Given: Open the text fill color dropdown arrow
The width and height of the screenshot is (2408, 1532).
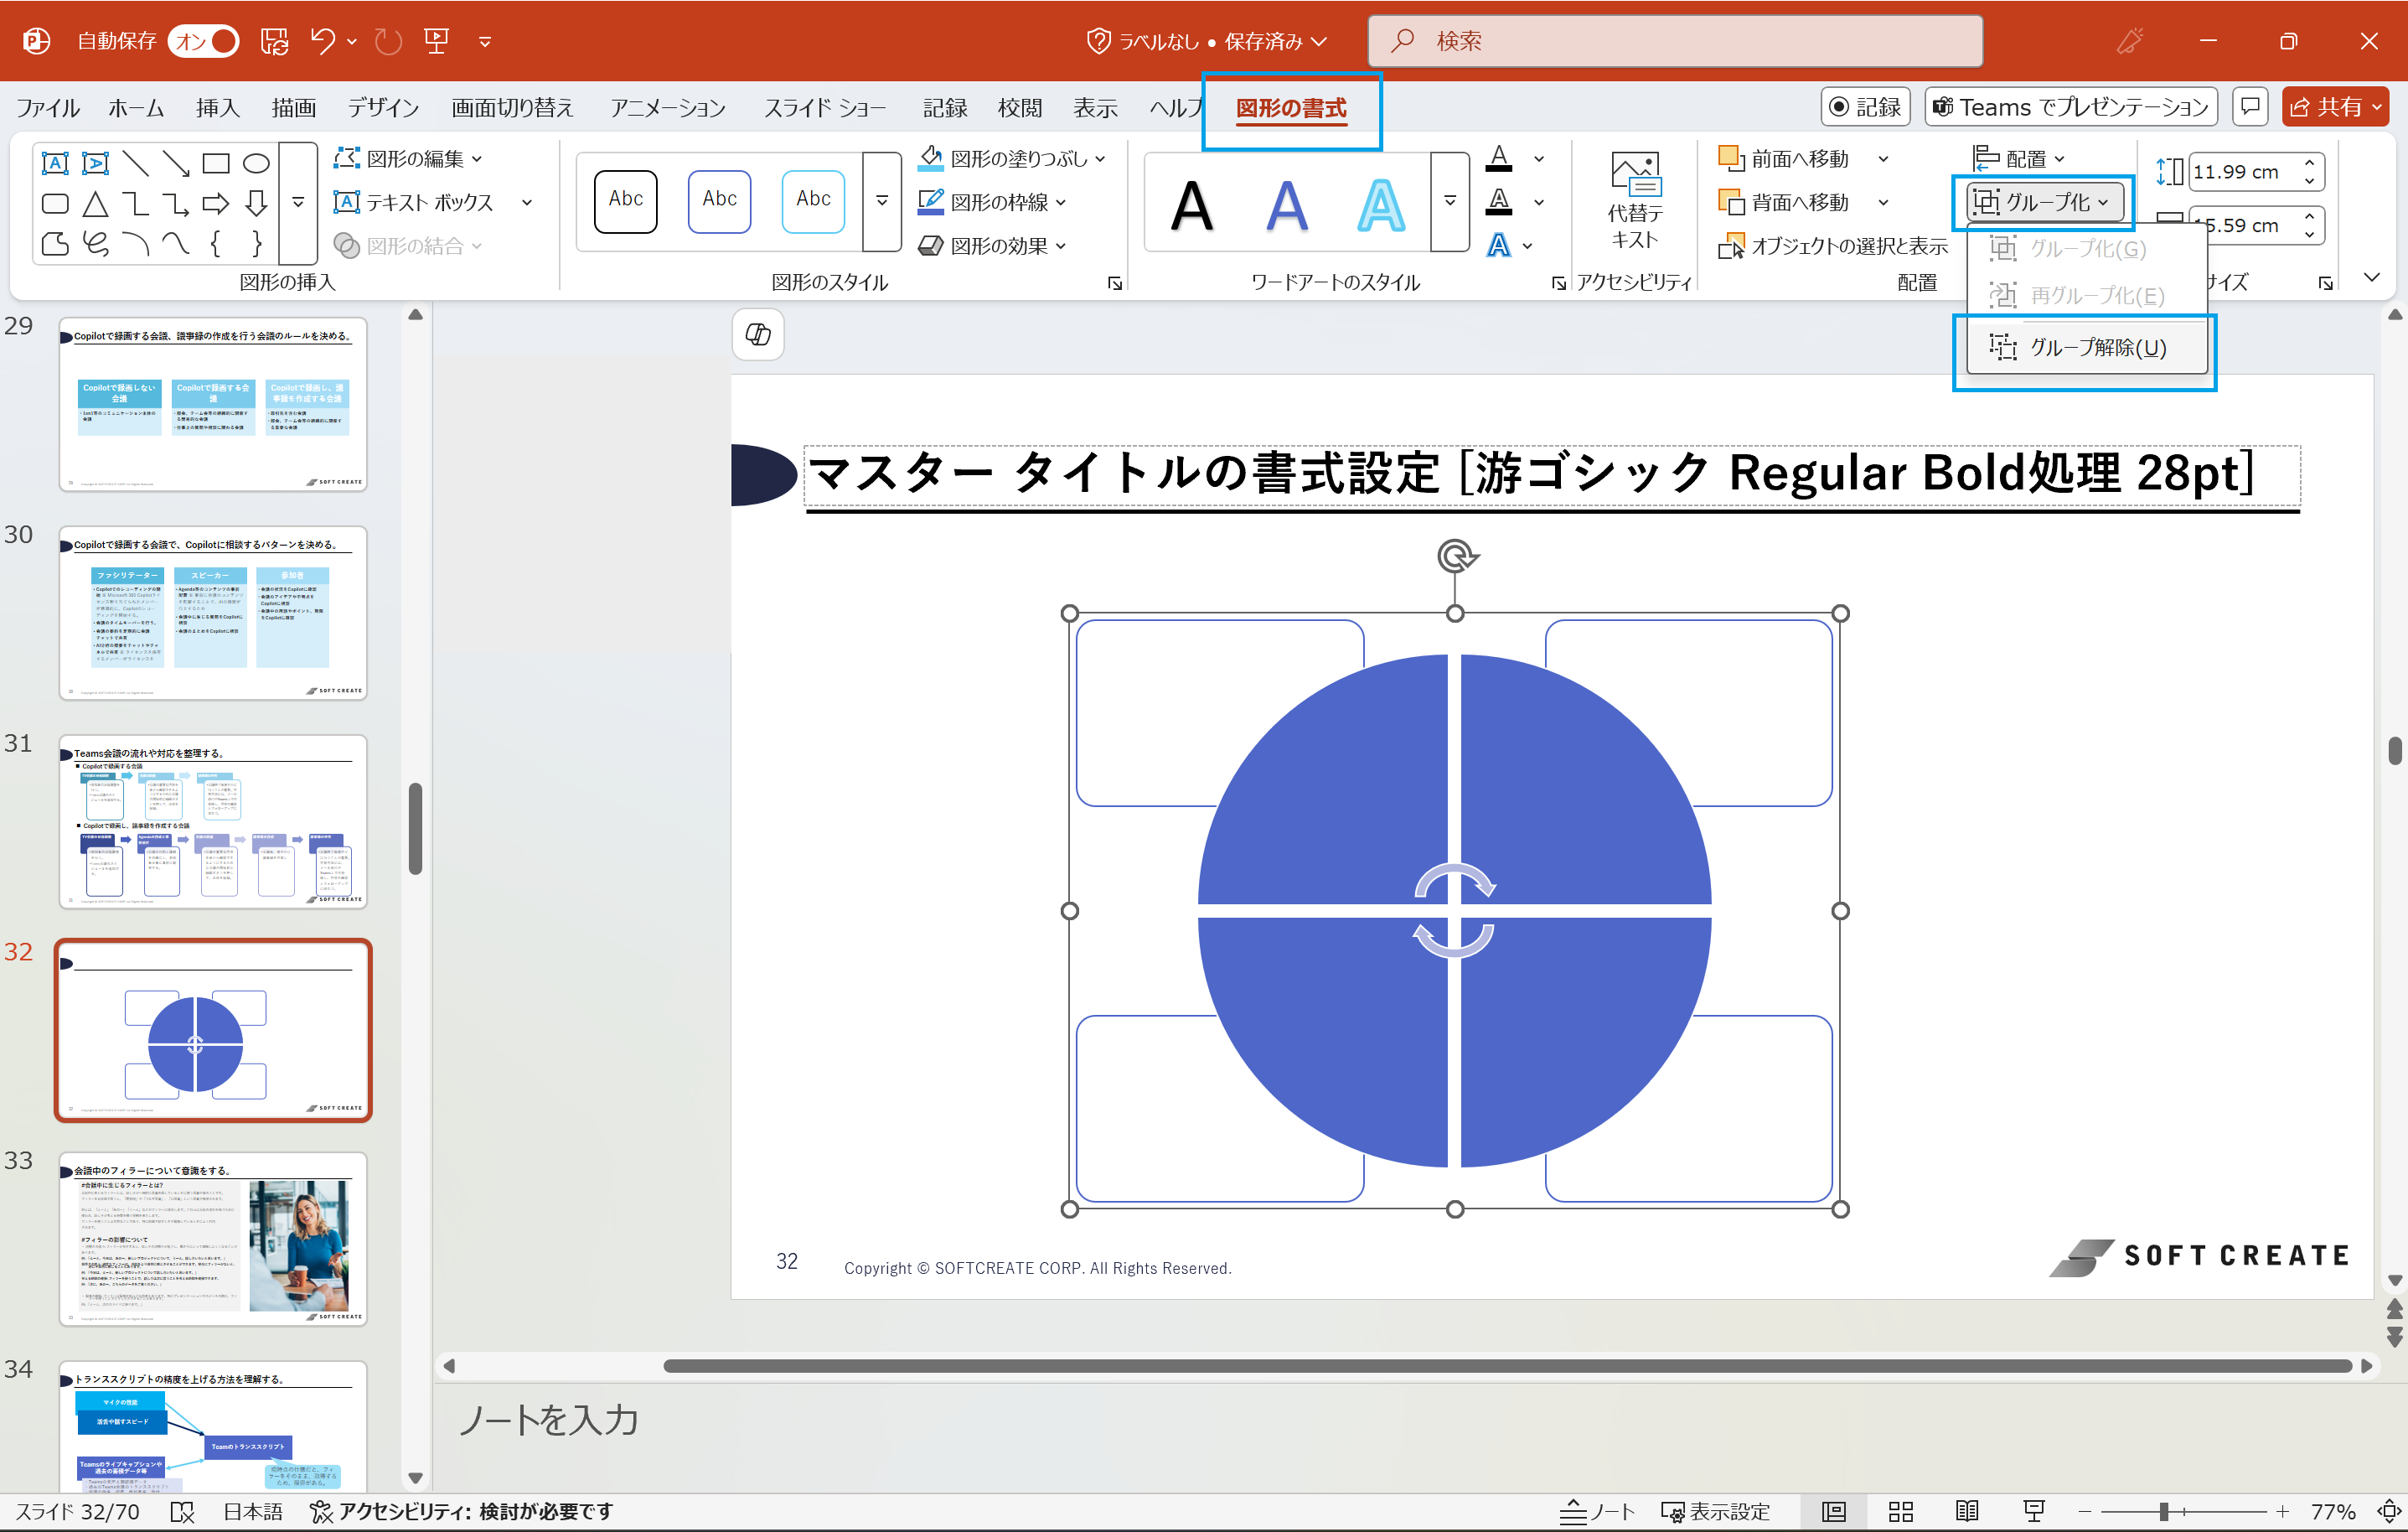Looking at the screenshot, I should (1539, 158).
